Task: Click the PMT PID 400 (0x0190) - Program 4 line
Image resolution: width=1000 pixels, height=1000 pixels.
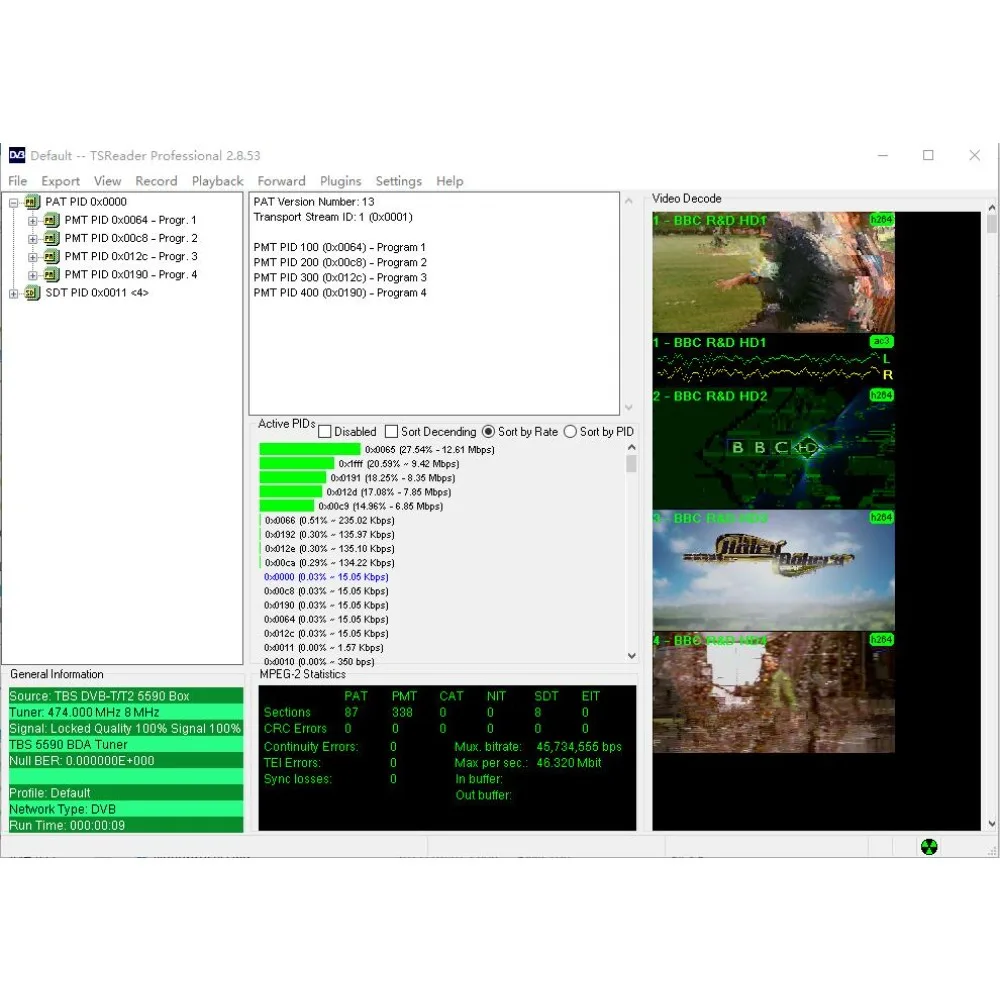Action: tap(340, 293)
